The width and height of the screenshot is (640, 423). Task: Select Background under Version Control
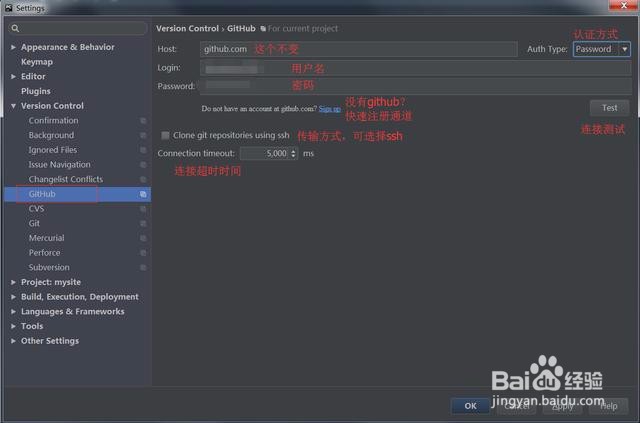[51, 135]
